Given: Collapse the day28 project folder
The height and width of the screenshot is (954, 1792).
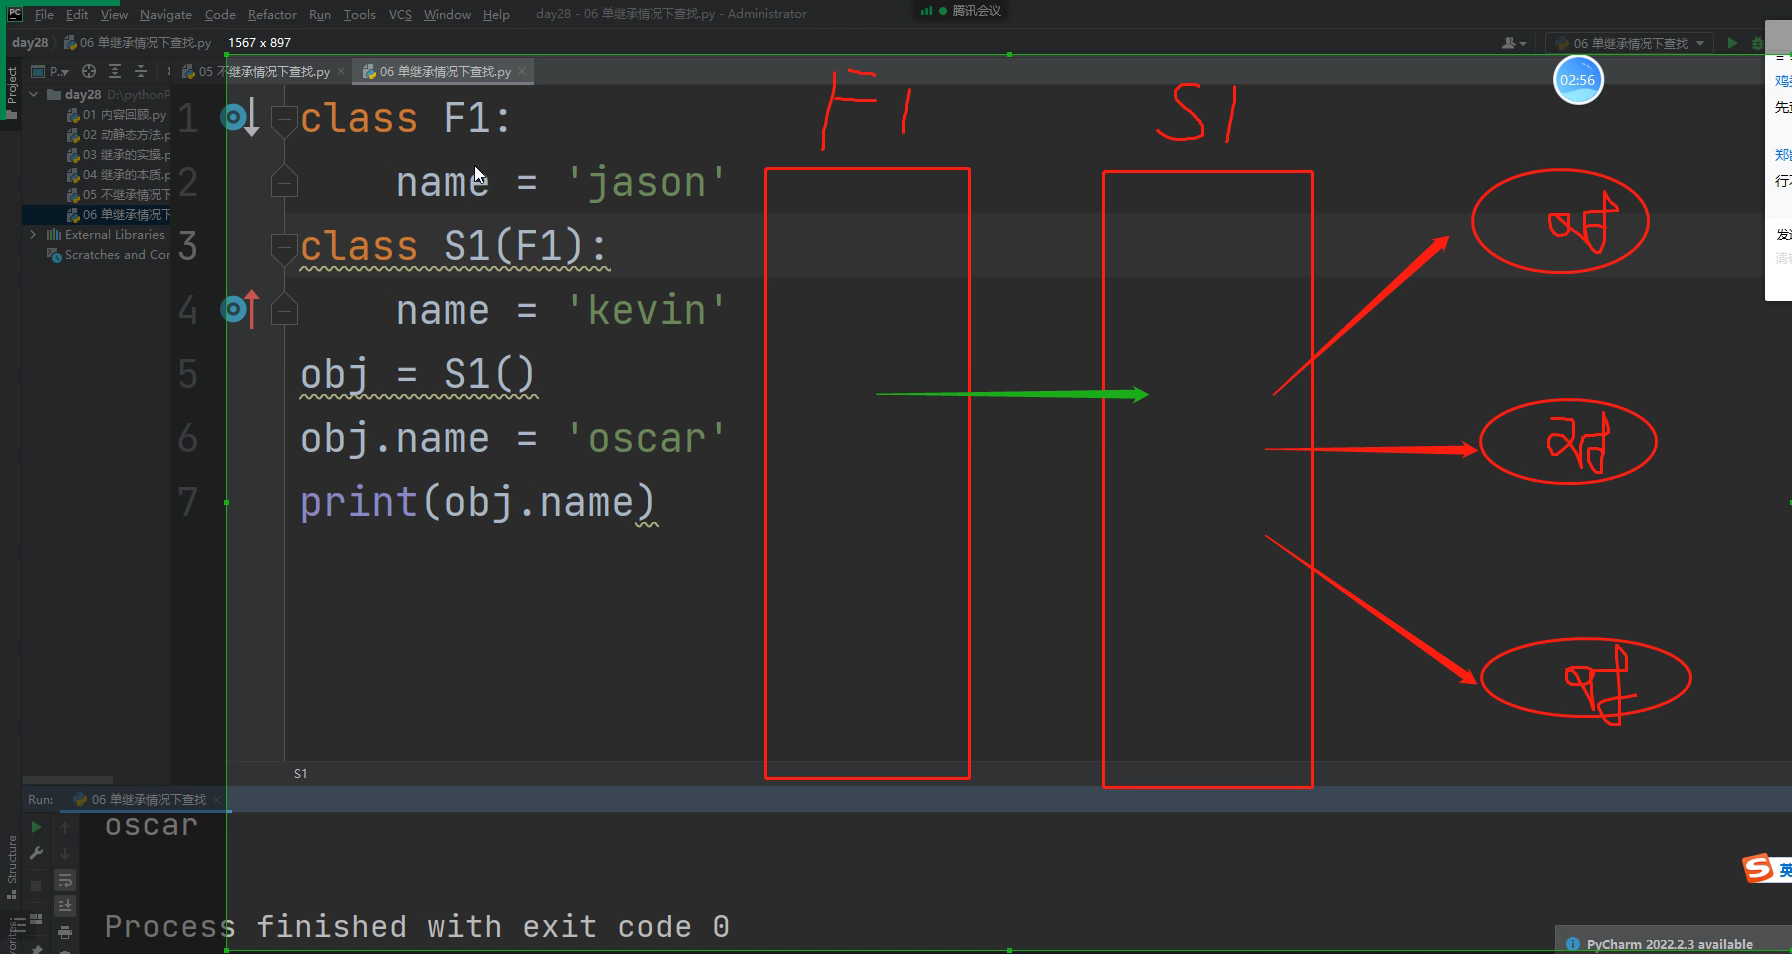Looking at the screenshot, I should (34, 94).
